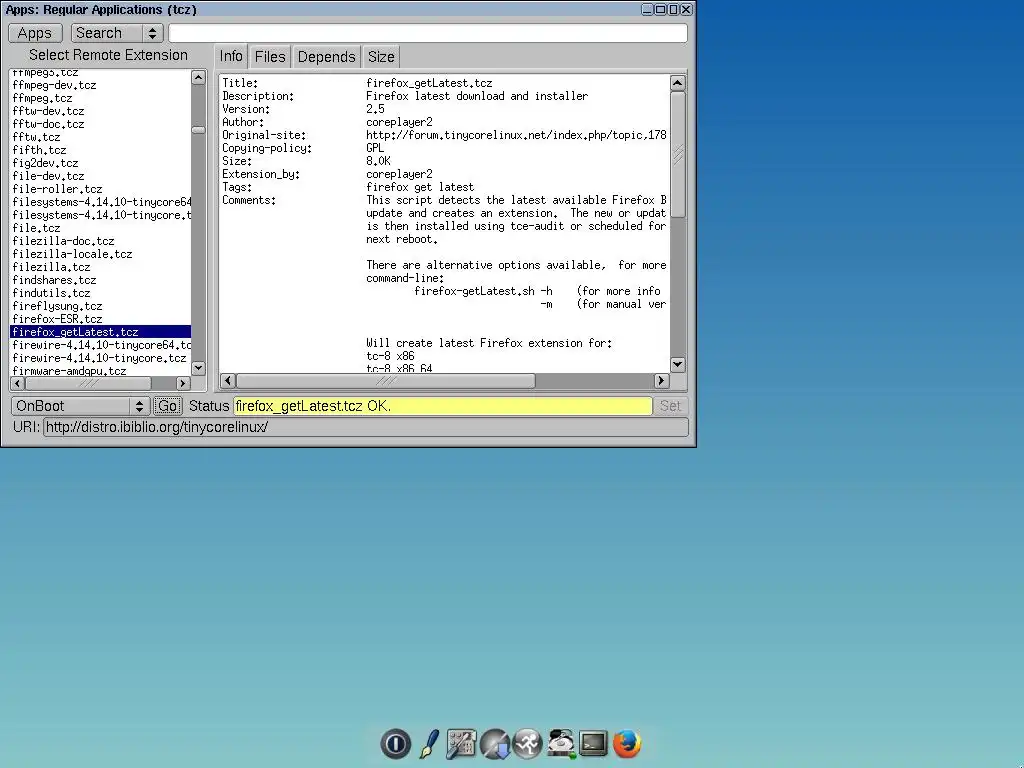
Task: Select findutils.tcz extension
Action: [x=101, y=293]
